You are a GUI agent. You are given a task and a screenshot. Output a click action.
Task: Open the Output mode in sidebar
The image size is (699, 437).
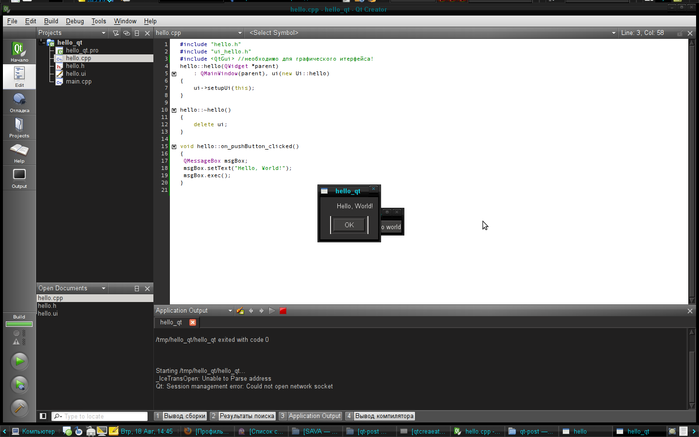click(x=19, y=178)
